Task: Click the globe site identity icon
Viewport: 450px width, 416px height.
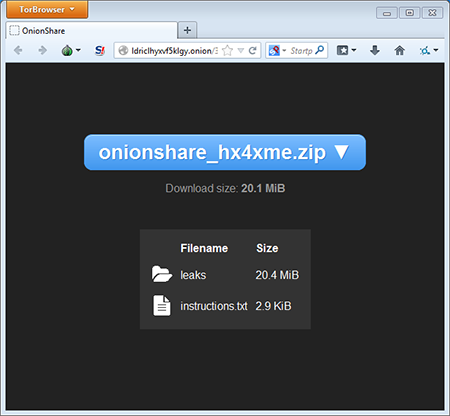Action: pos(123,50)
